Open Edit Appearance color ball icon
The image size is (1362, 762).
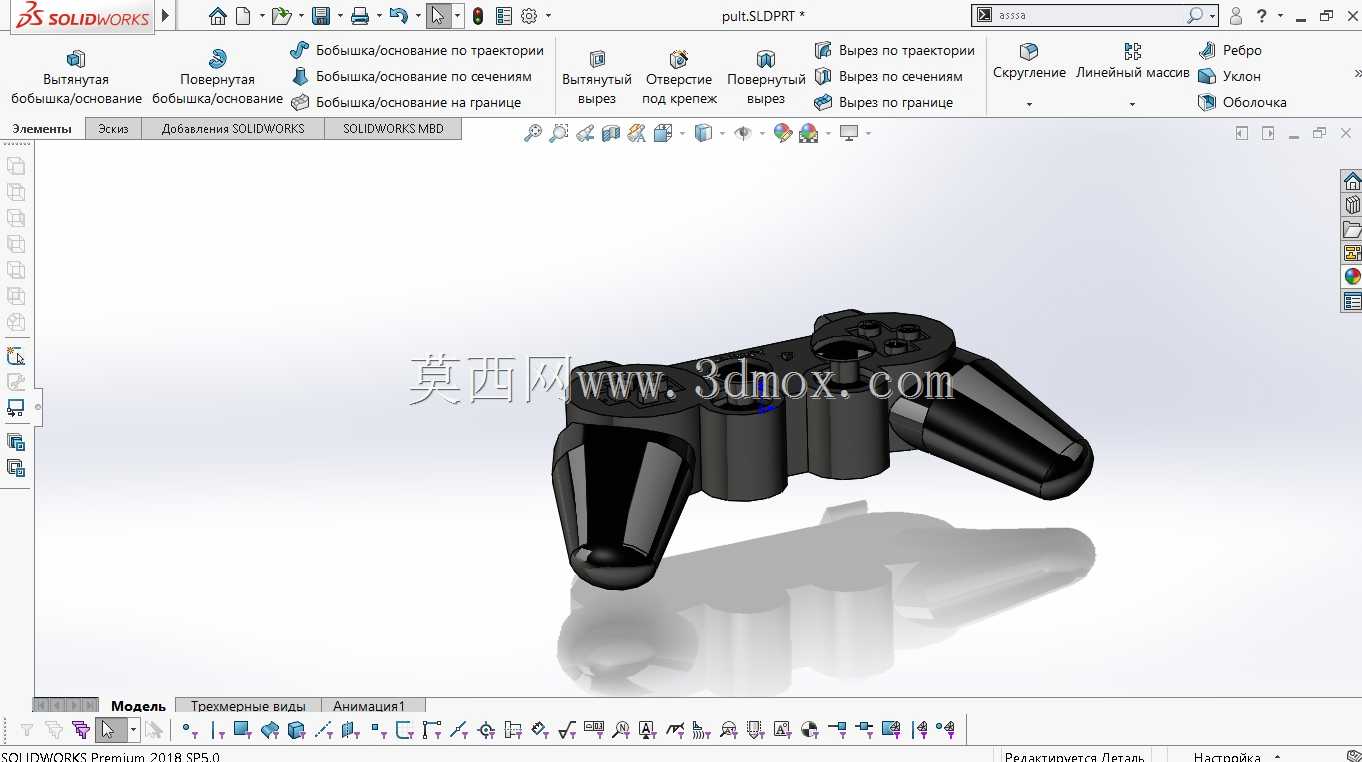point(783,133)
